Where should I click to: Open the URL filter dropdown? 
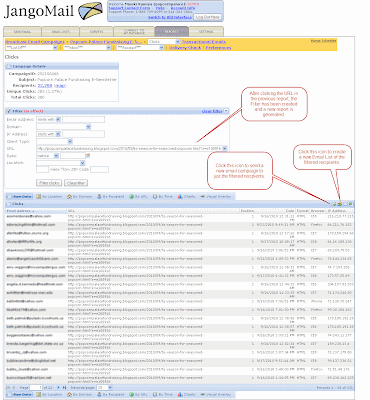coord(225,148)
